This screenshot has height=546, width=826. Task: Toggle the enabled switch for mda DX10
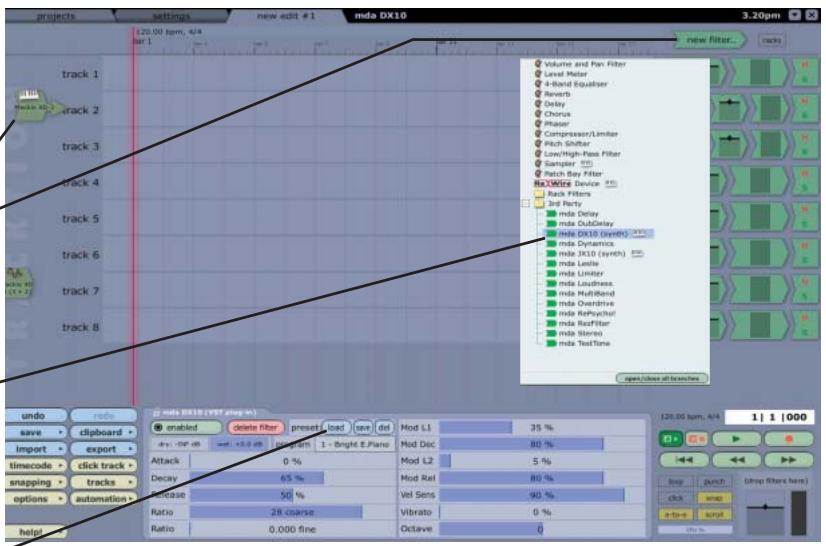point(186,427)
